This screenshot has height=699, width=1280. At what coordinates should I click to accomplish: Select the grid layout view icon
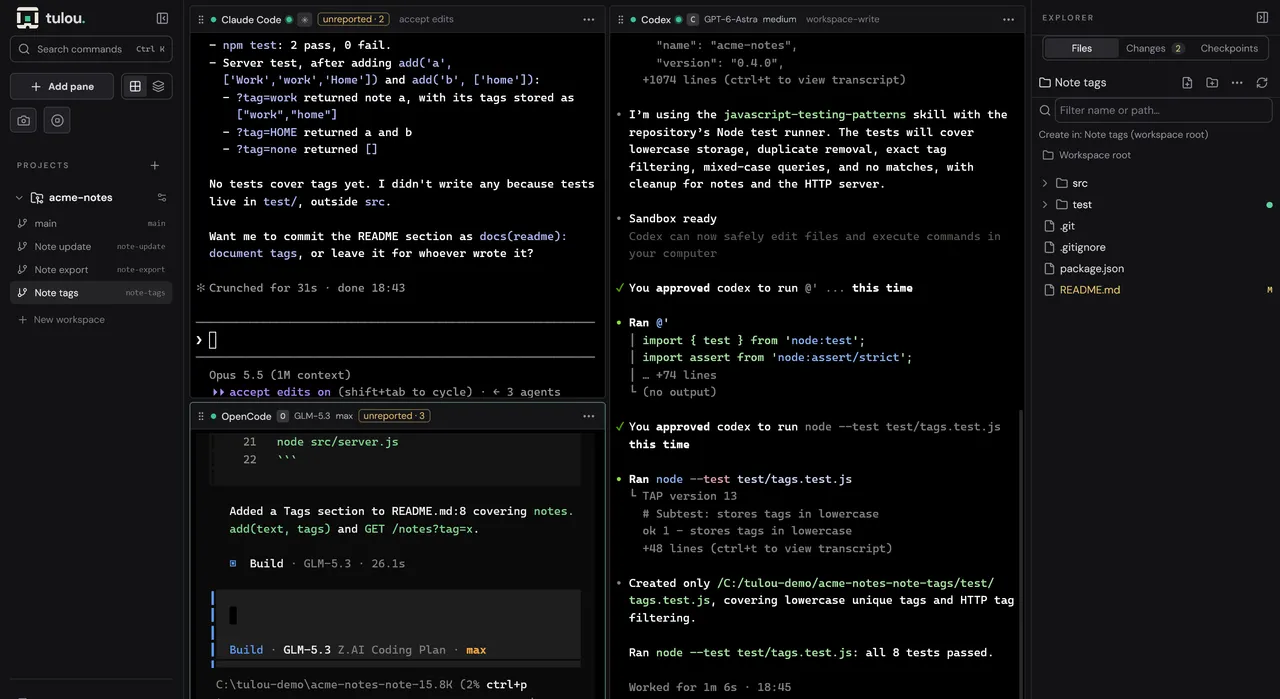135,86
